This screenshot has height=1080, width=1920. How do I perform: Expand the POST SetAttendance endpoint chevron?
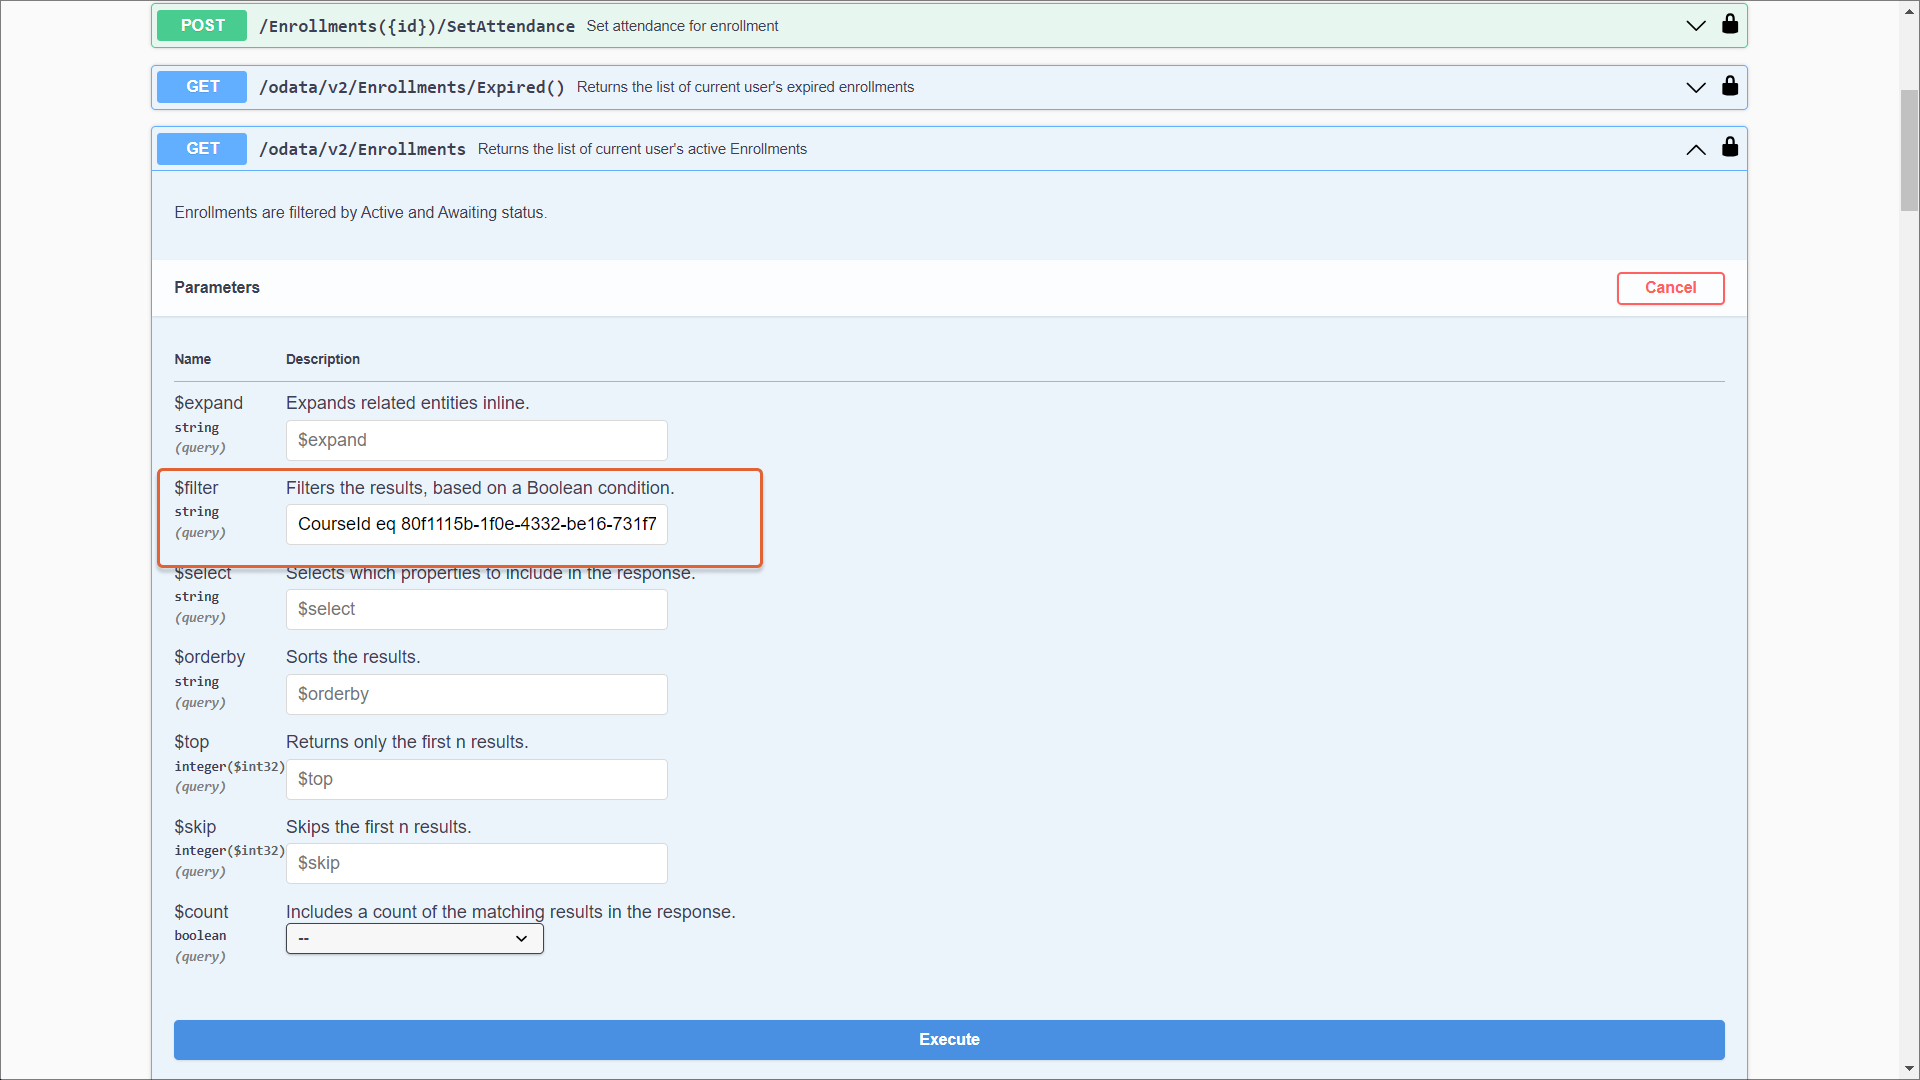1696,26
